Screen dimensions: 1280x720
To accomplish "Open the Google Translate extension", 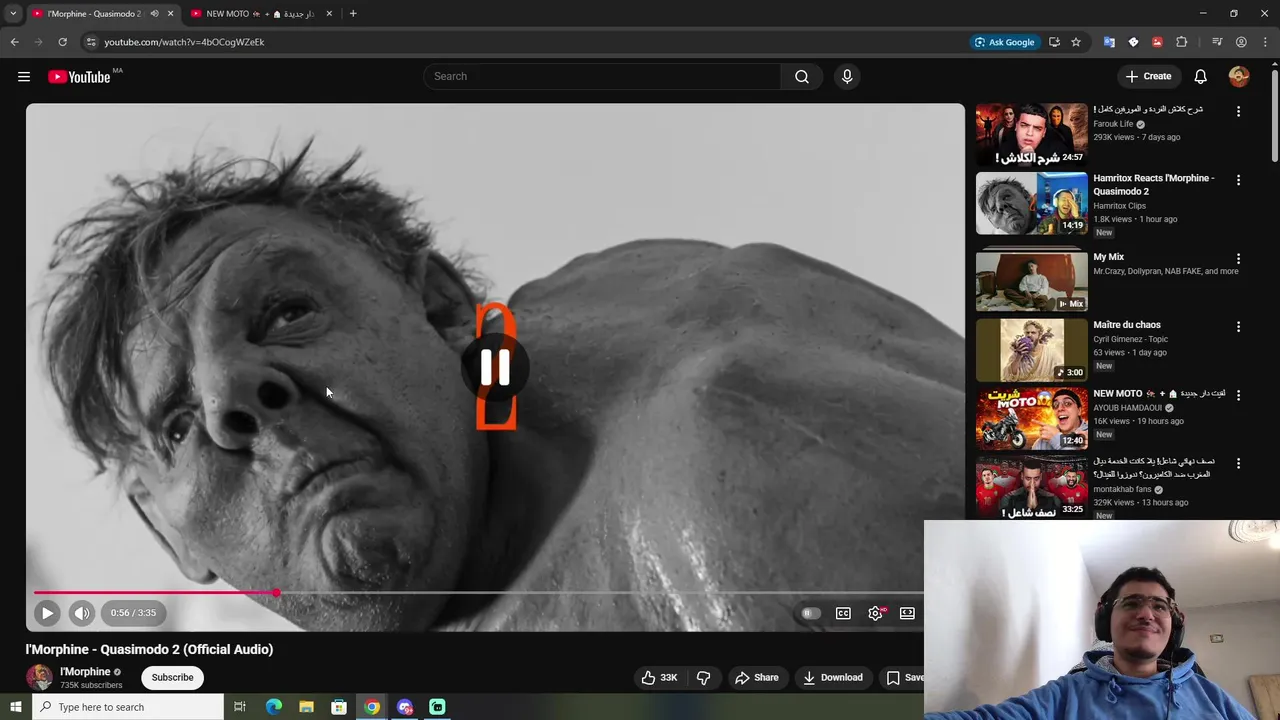I will 1109,42.
